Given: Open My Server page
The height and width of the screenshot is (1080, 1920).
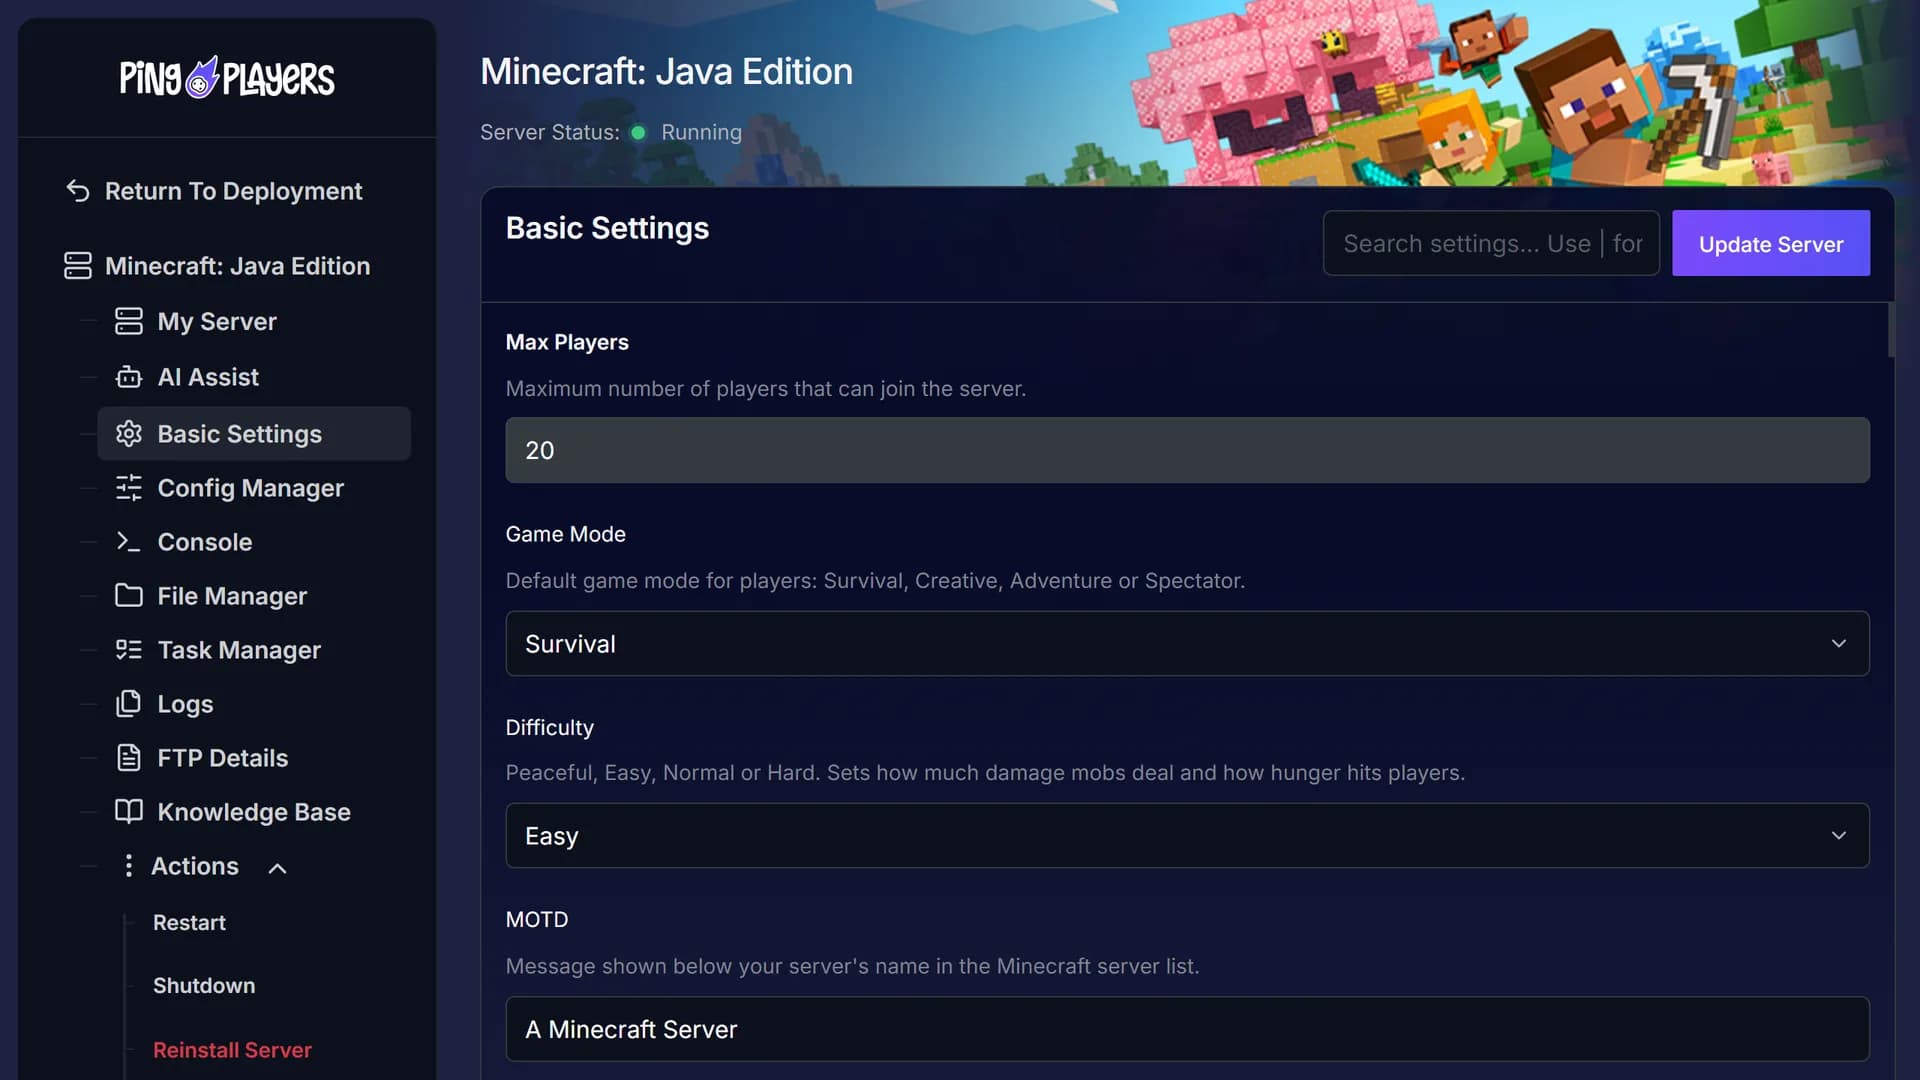Looking at the screenshot, I should tap(217, 321).
